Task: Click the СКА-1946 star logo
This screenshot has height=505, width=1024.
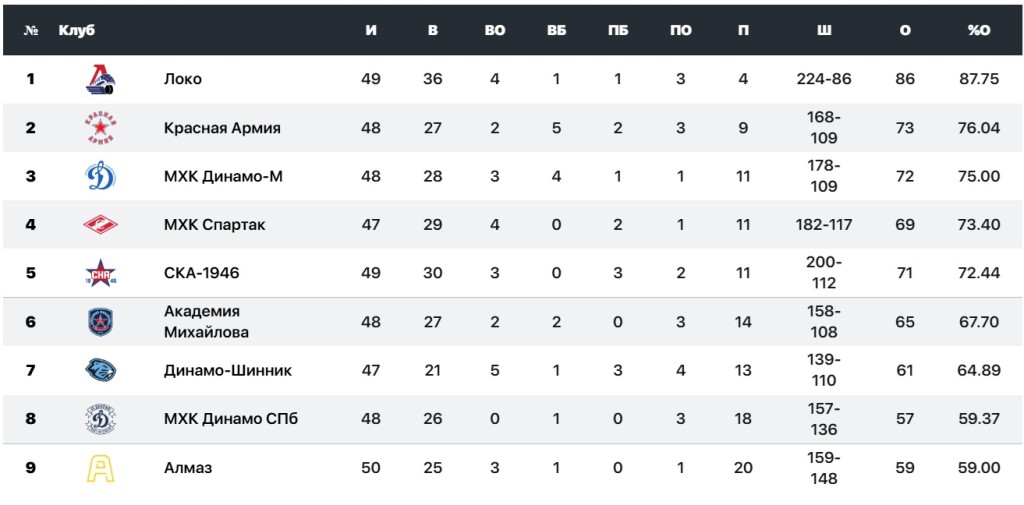Action: 101,273
